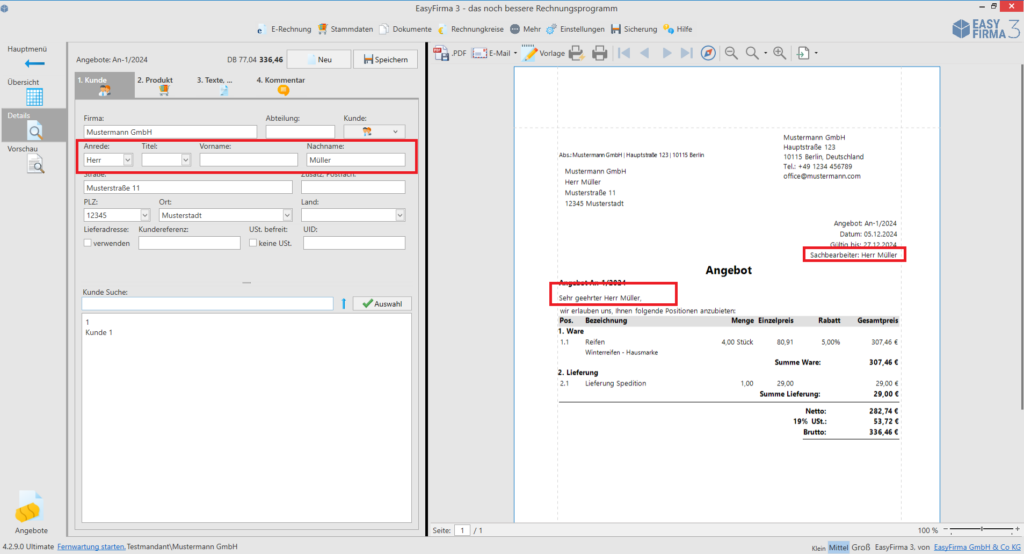Go to first page of preview
Viewport: 1024px width, 554px height.
point(624,53)
